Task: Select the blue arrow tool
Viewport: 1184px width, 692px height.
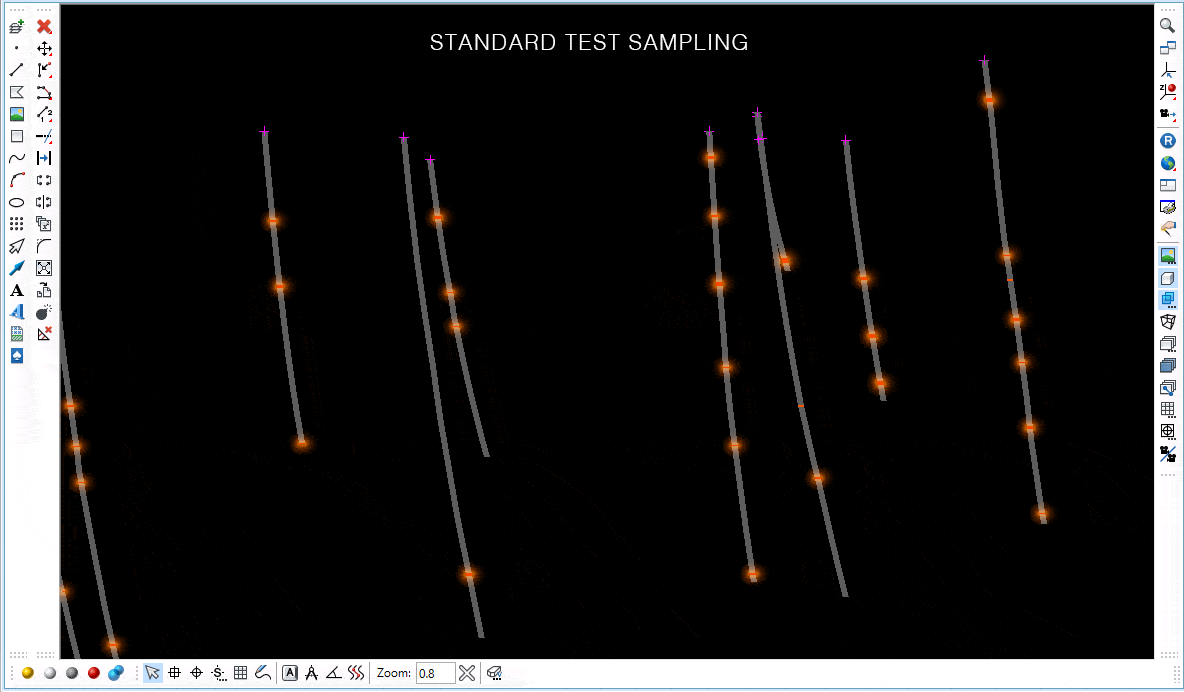Action: (17, 268)
